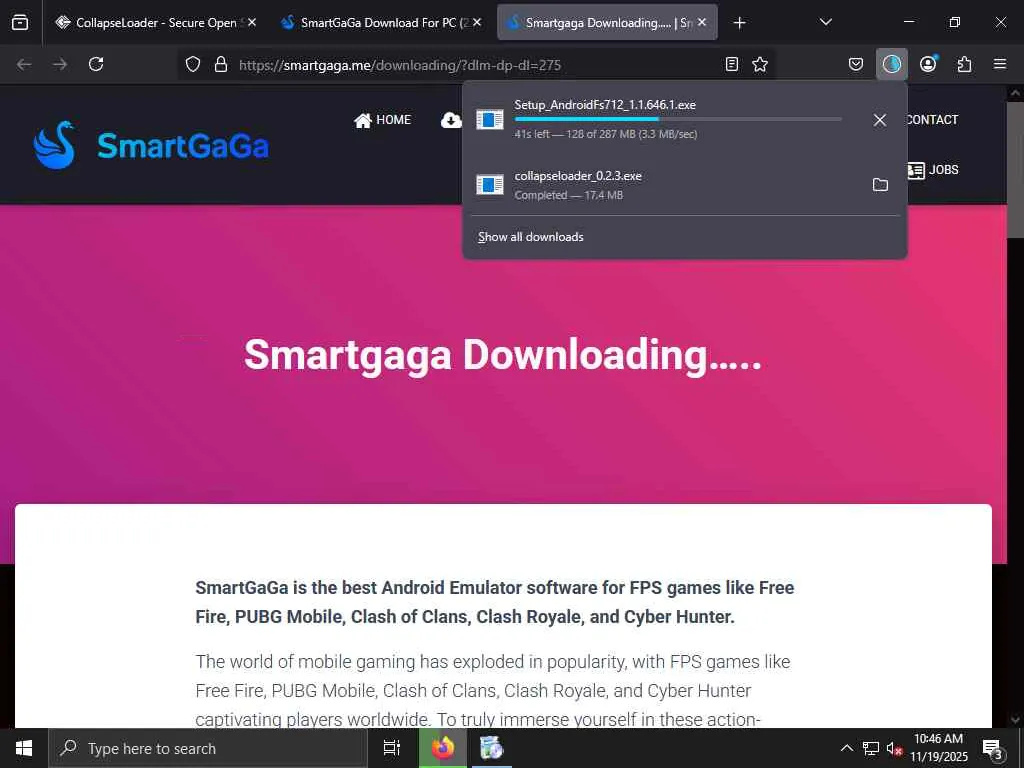Viewport: 1024px width, 768px height.
Task: Expand the list all tabs dropdown
Action: [x=825, y=22]
